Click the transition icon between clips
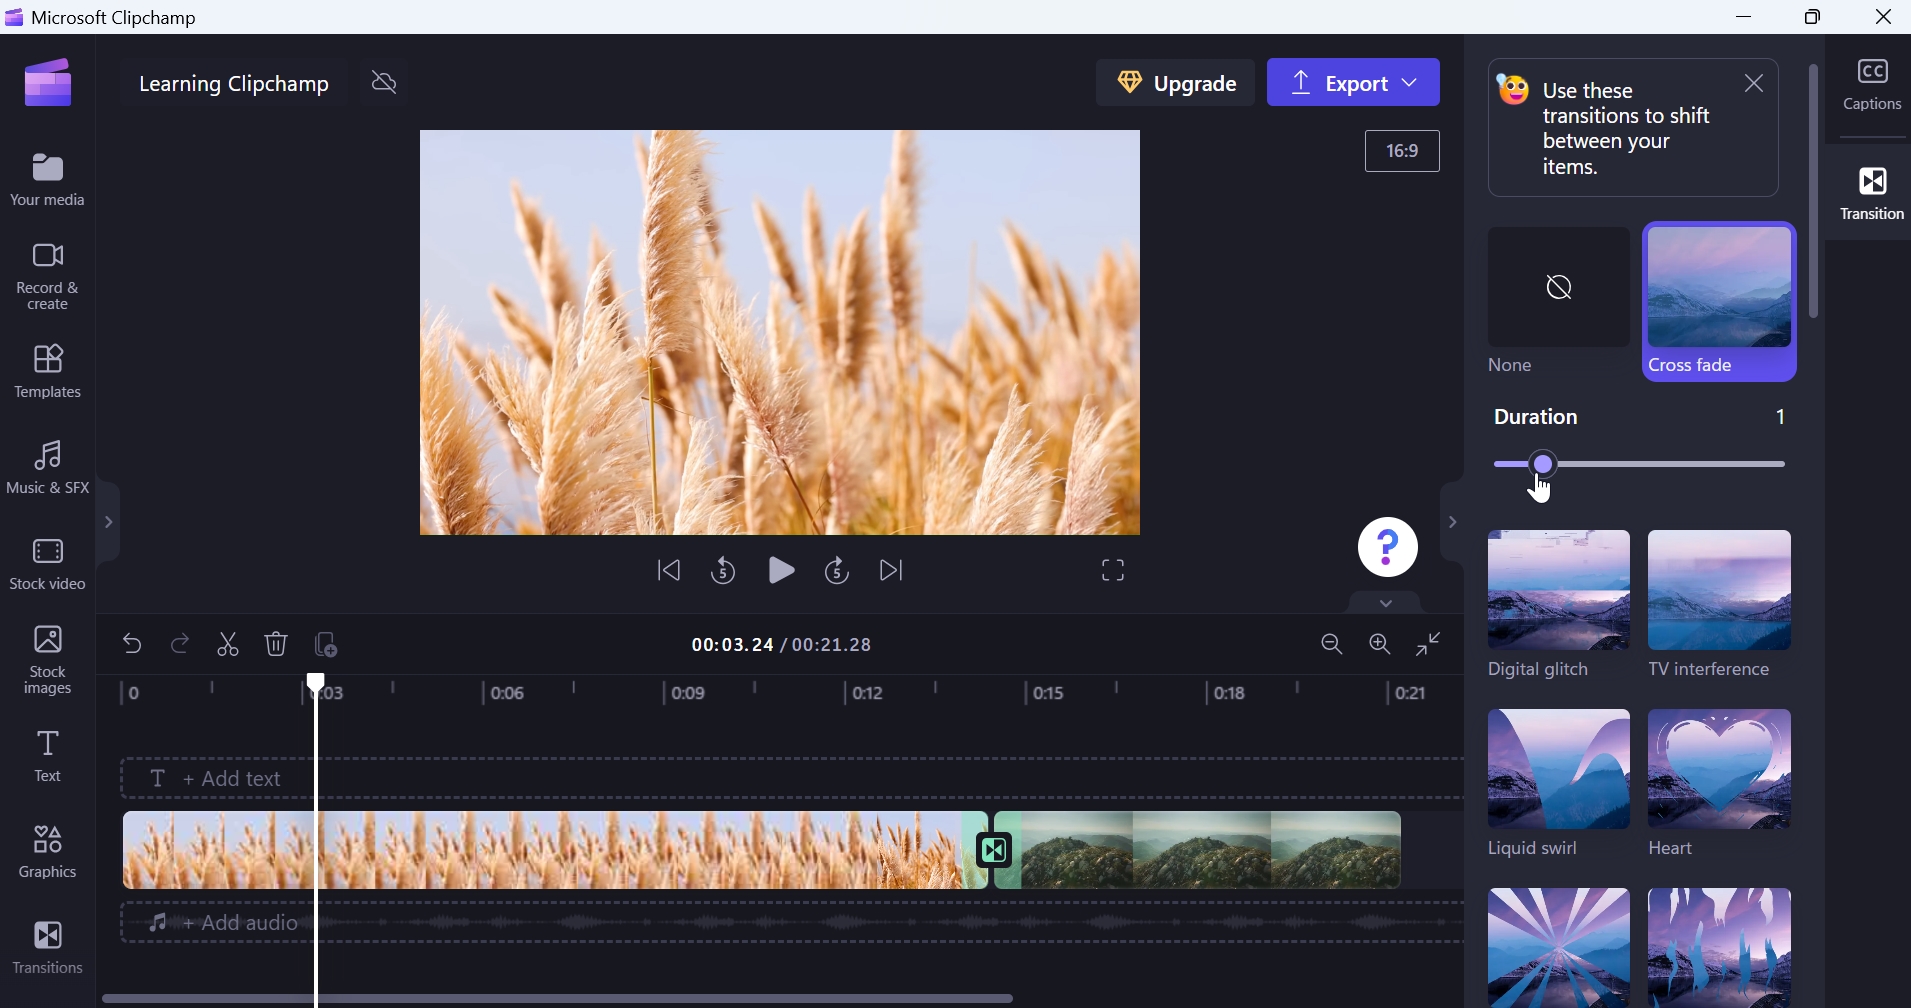 point(996,851)
